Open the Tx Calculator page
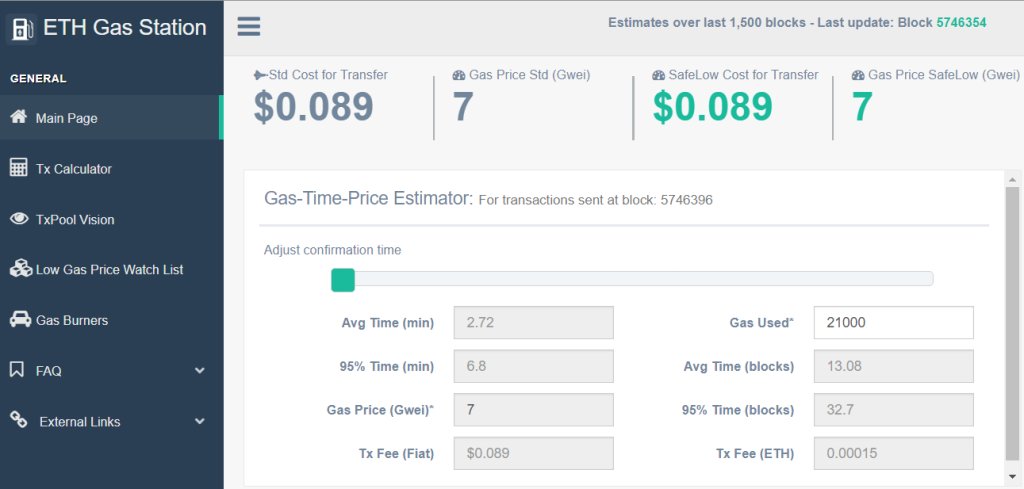1024x489 pixels. (74, 169)
